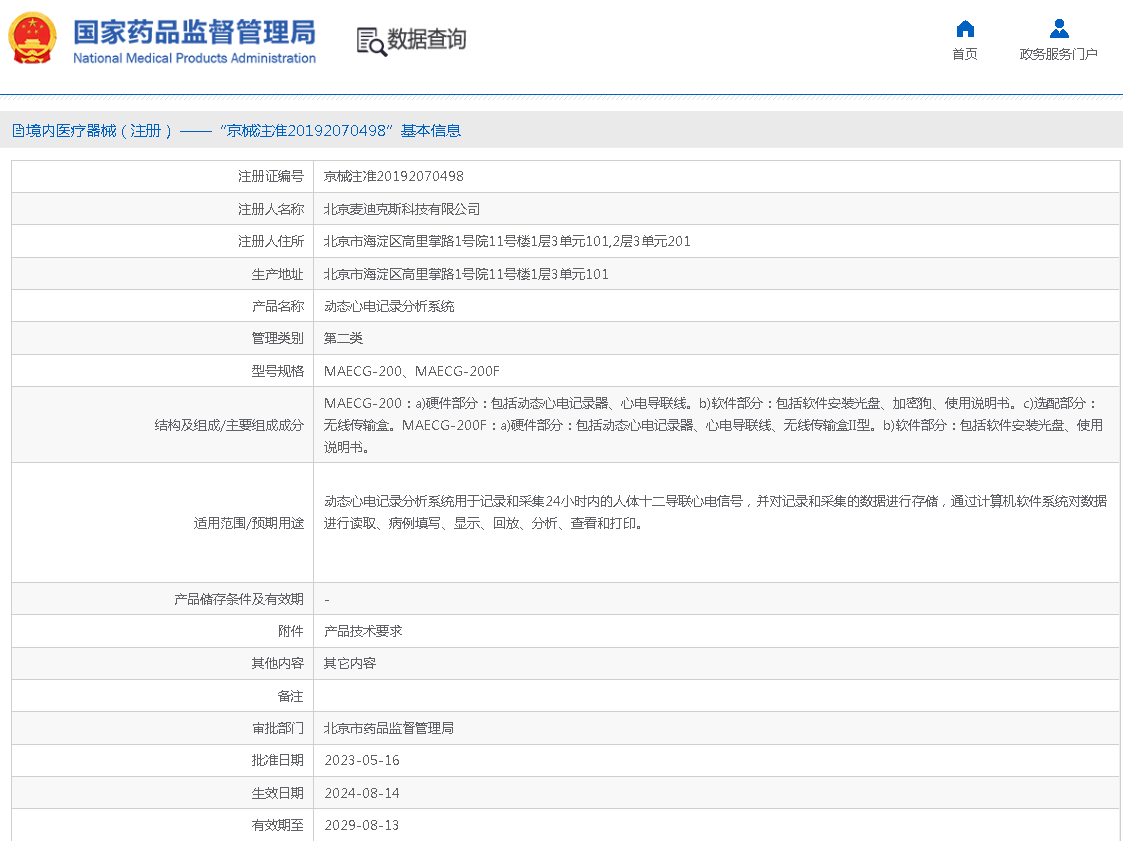Open the 首页 text link
Image resolution: width=1123 pixels, height=841 pixels.
coord(964,55)
